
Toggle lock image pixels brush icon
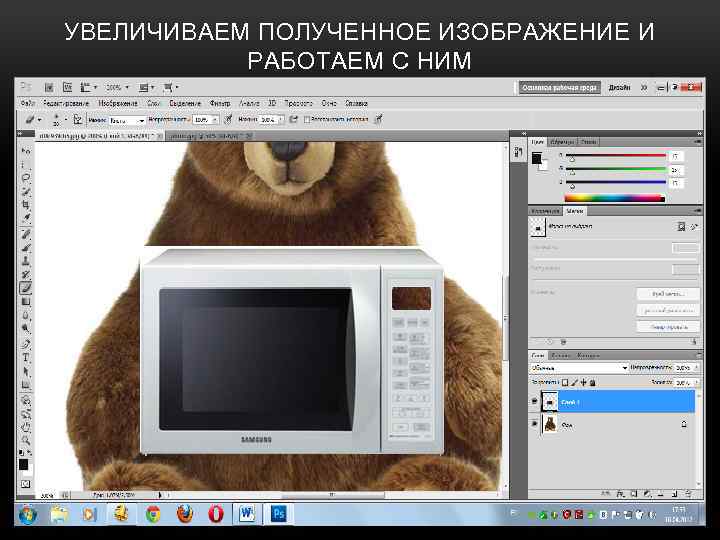574,382
